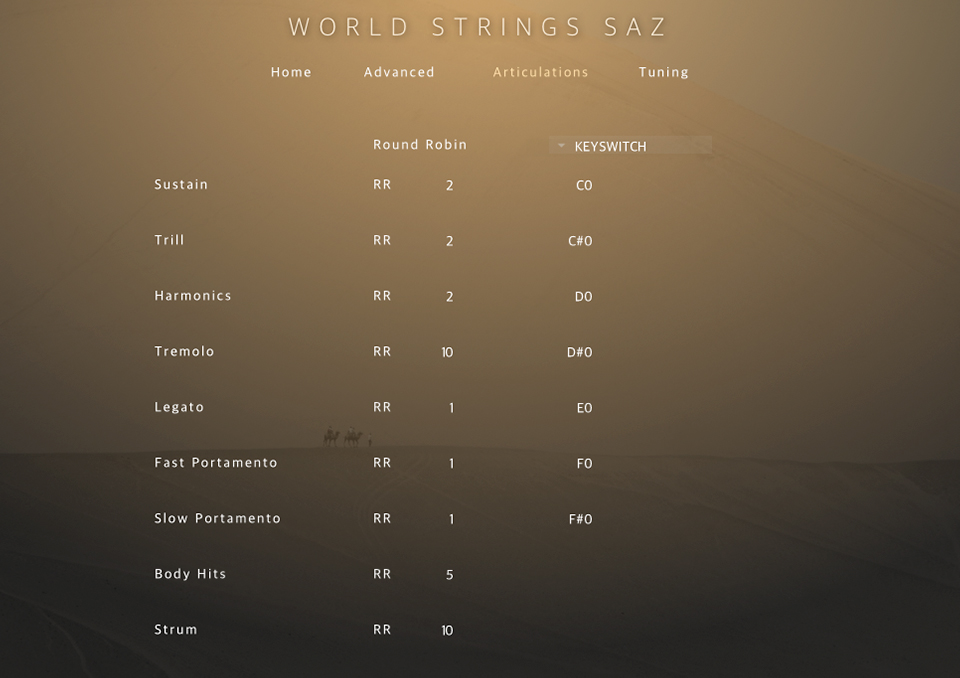960x678 pixels.
Task: Click the Strum articulation label
Action: pos(176,630)
